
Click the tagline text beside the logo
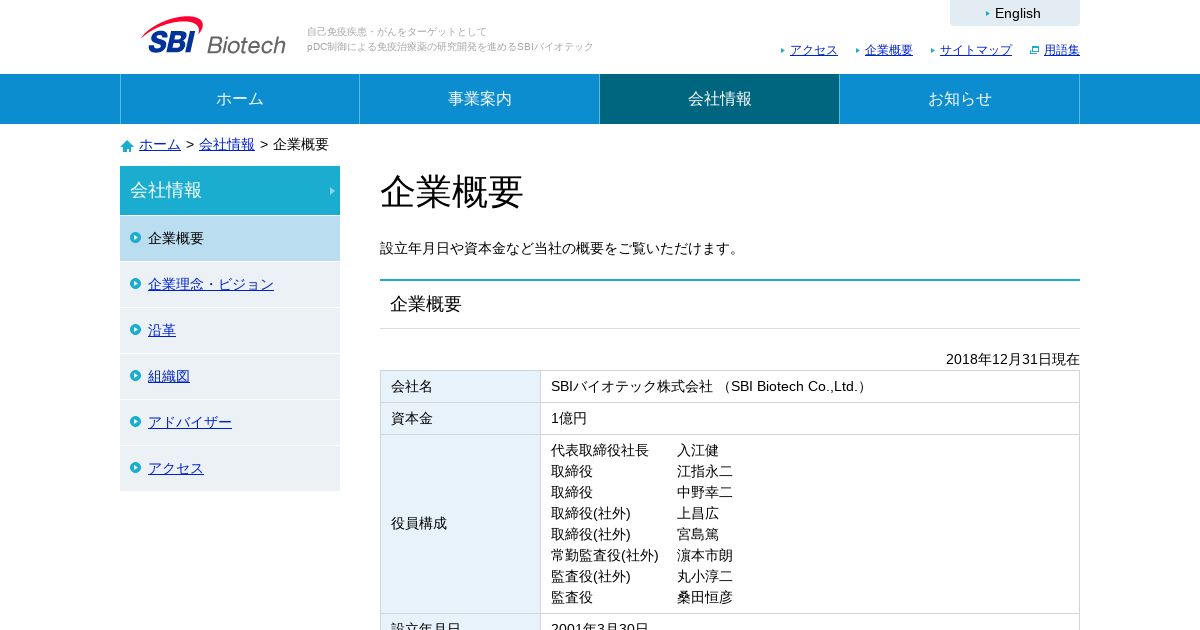point(450,39)
